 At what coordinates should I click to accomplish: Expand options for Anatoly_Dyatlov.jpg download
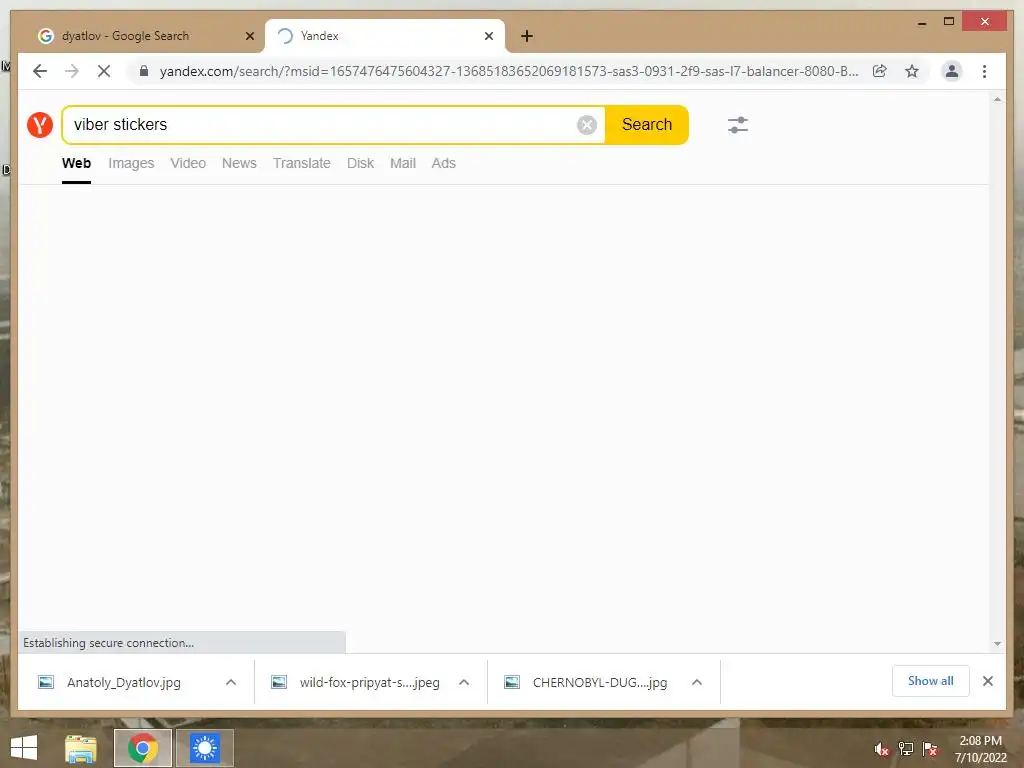click(231, 682)
